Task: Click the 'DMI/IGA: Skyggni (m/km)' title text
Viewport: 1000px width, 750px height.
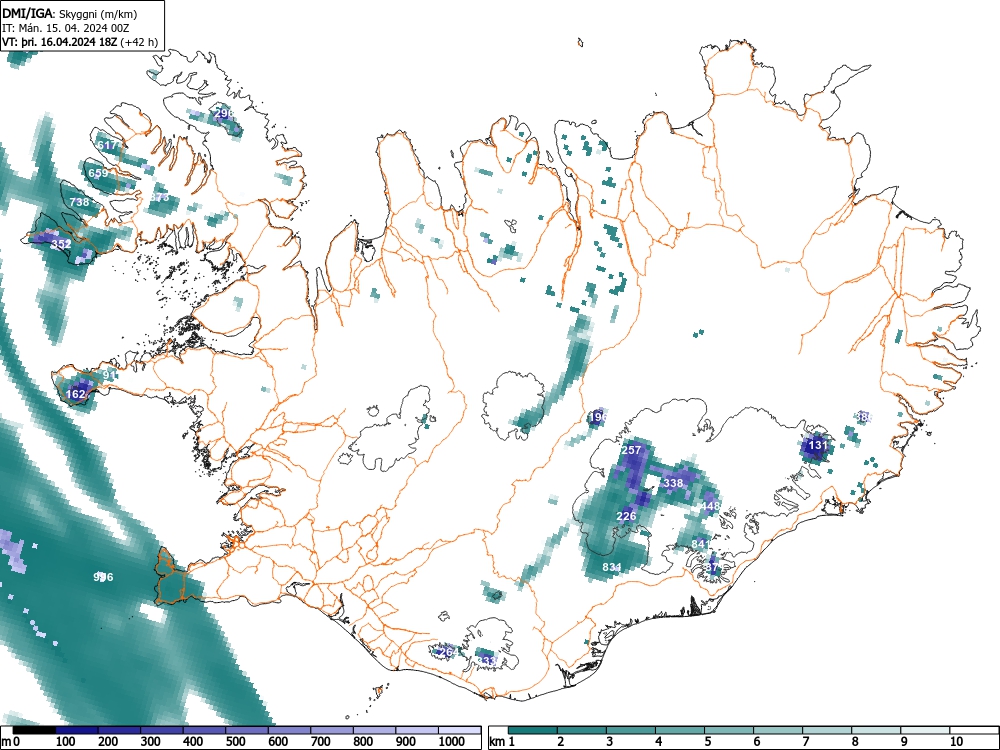Action: (70, 13)
